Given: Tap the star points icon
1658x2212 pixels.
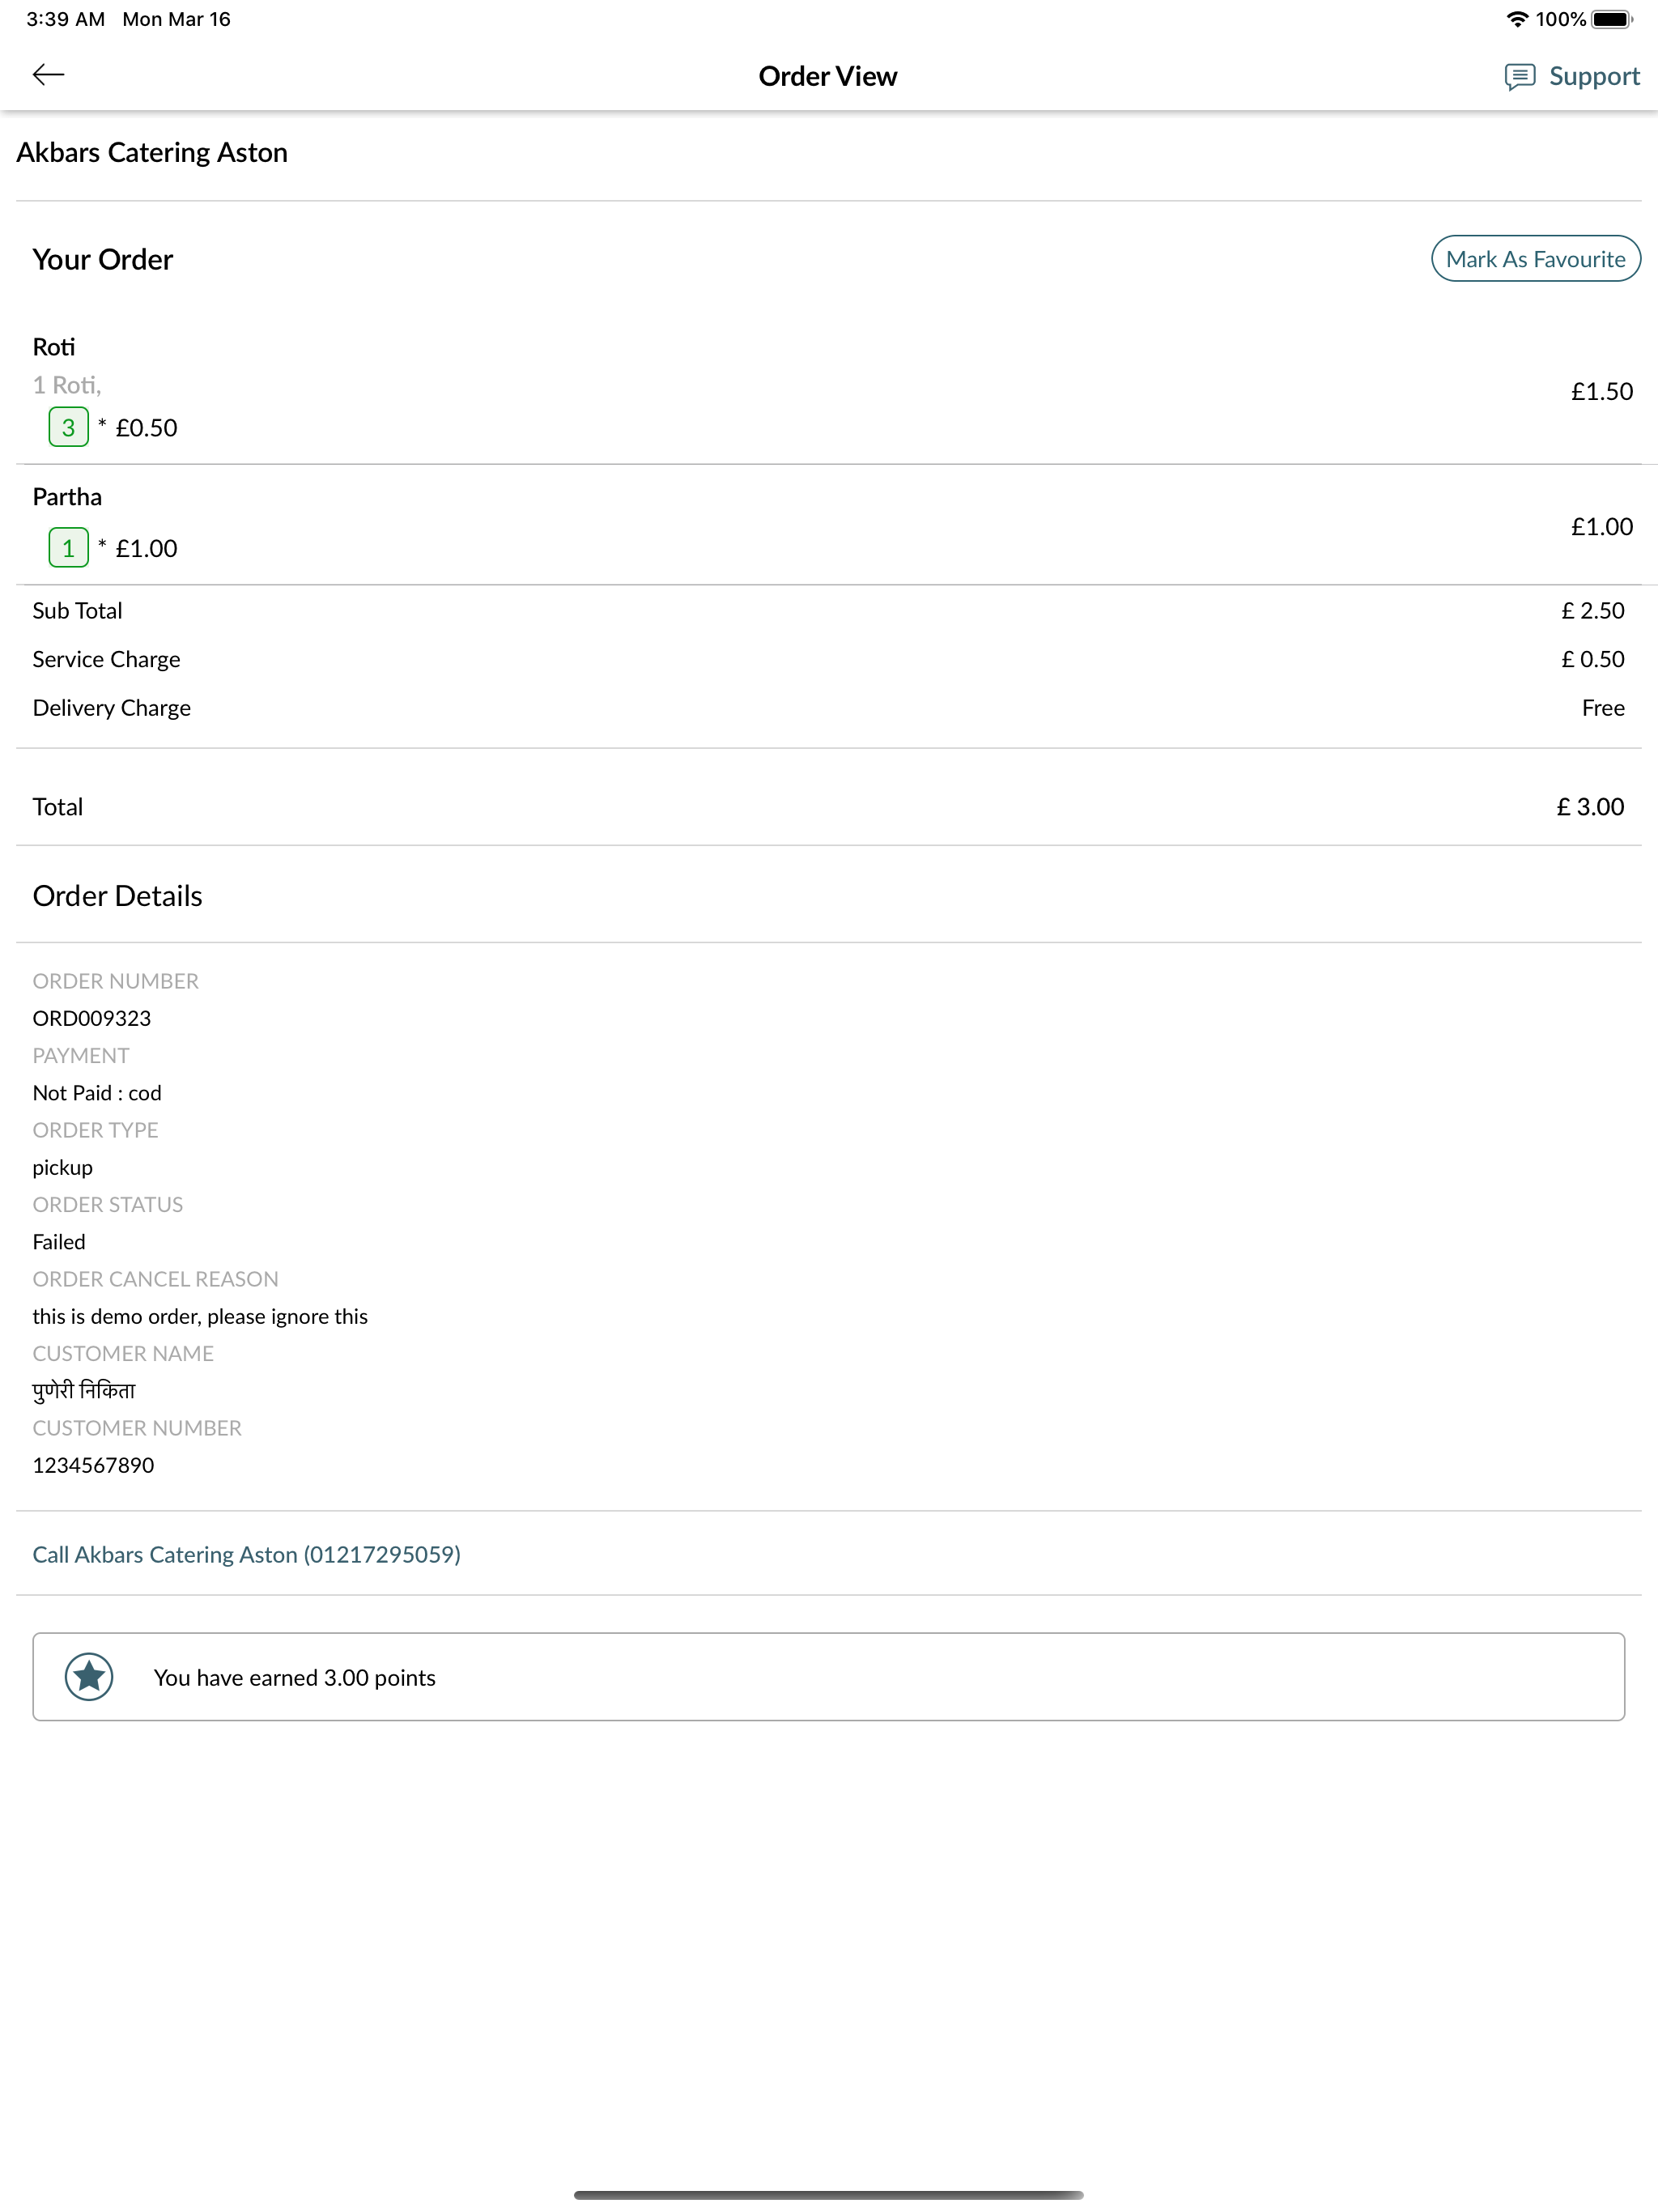Looking at the screenshot, I should point(89,1677).
